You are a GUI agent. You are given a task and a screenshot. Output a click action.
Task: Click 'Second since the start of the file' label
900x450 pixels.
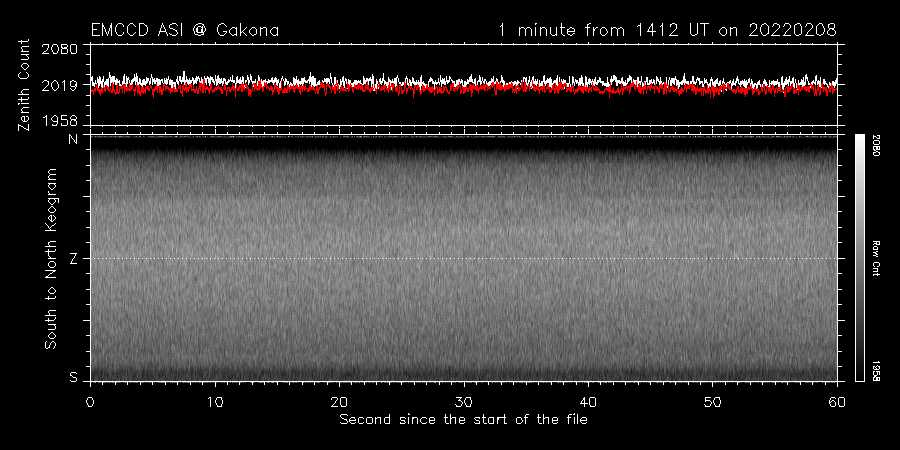463,420
